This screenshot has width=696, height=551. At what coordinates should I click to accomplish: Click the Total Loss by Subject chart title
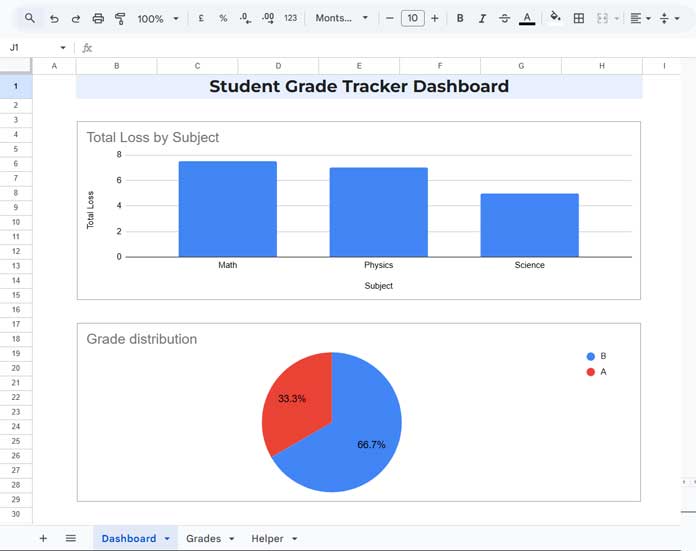tap(153, 137)
